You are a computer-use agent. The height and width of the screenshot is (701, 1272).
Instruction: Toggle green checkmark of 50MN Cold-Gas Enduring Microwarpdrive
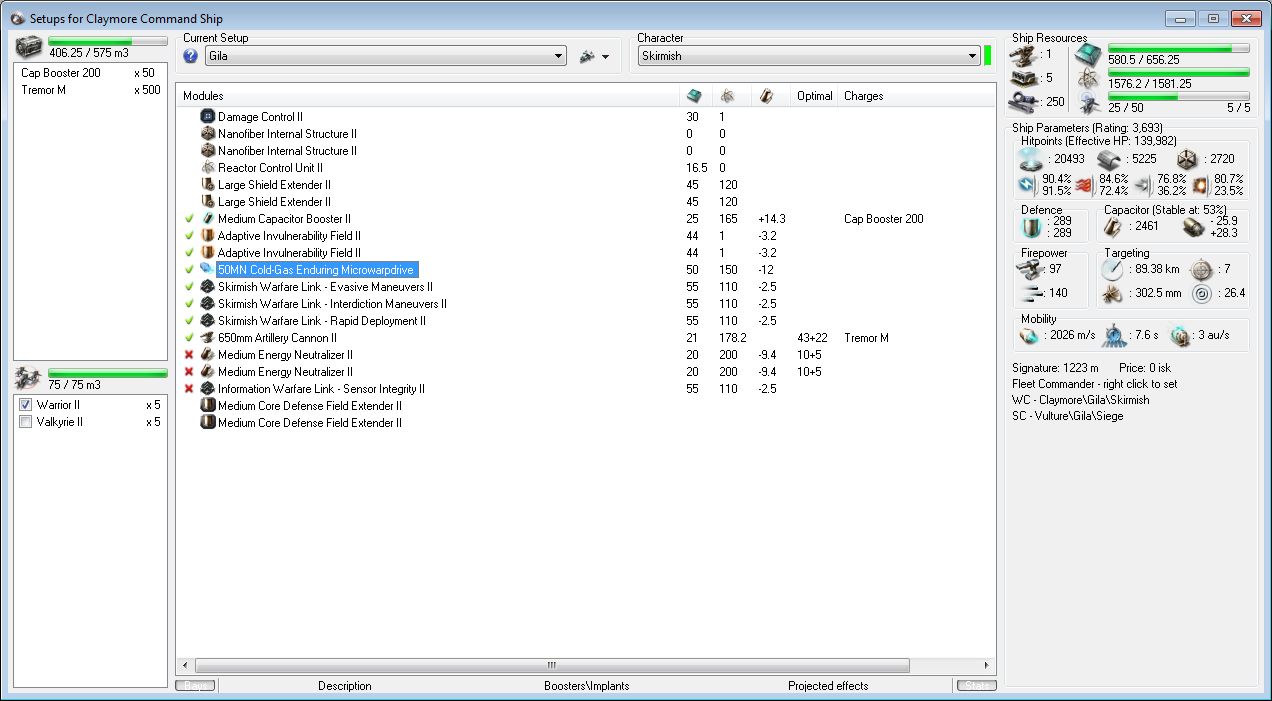point(189,269)
